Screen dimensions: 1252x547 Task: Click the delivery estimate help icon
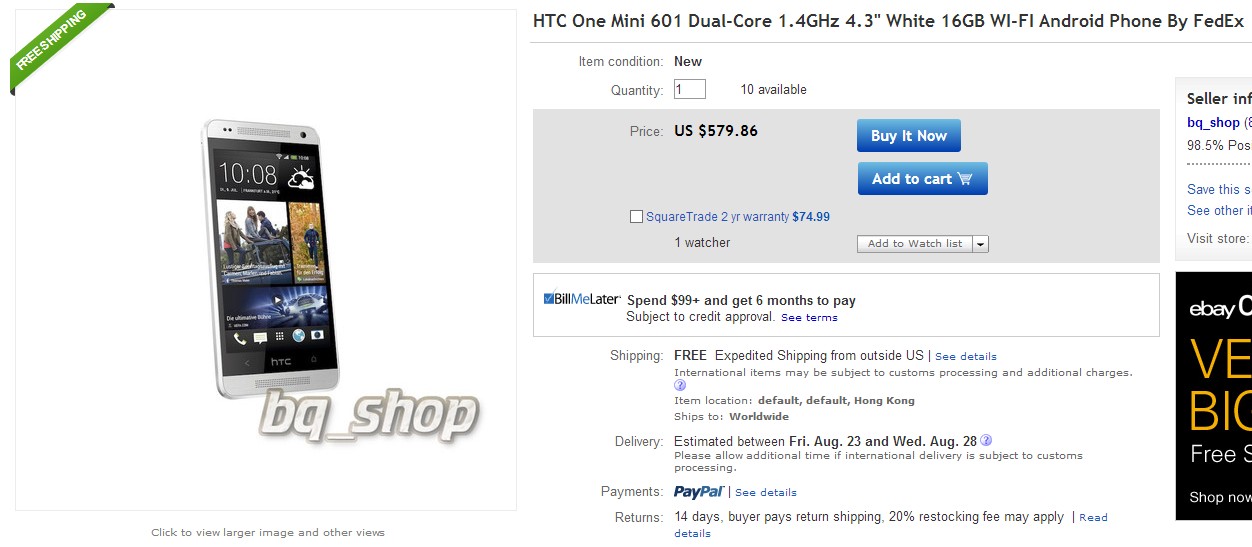[986, 440]
